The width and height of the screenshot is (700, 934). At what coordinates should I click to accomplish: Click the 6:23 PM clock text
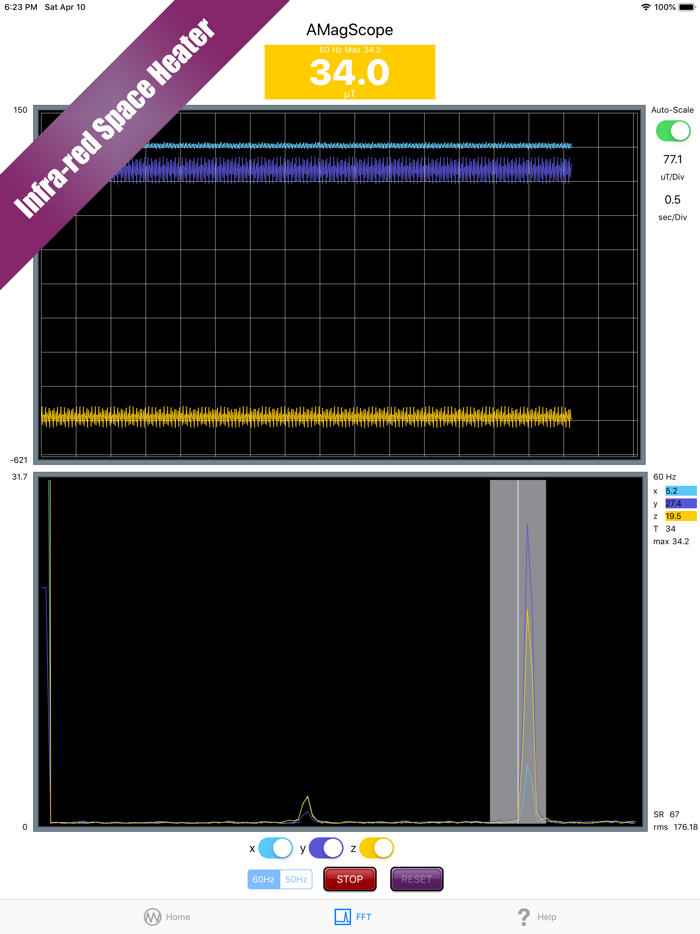[x=21, y=7]
